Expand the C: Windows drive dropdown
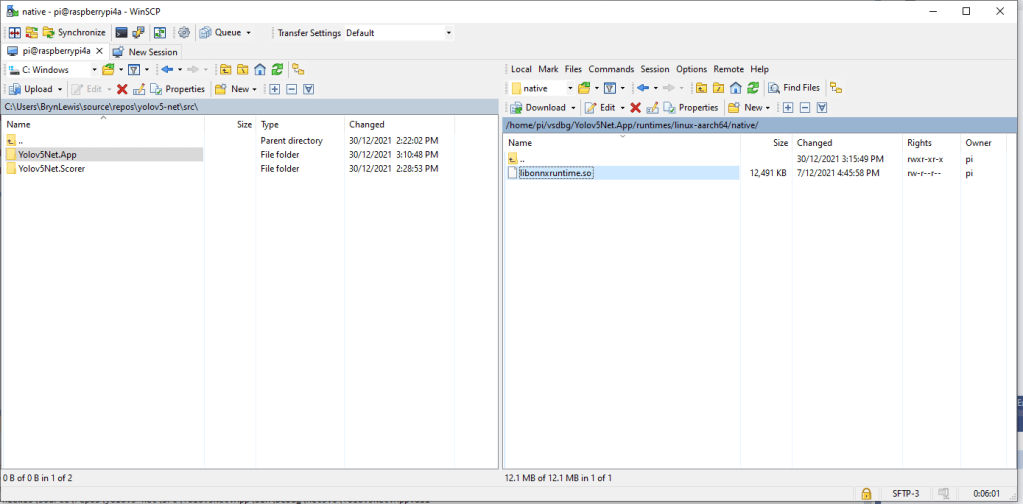The image size is (1023, 504). (x=95, y=69)
